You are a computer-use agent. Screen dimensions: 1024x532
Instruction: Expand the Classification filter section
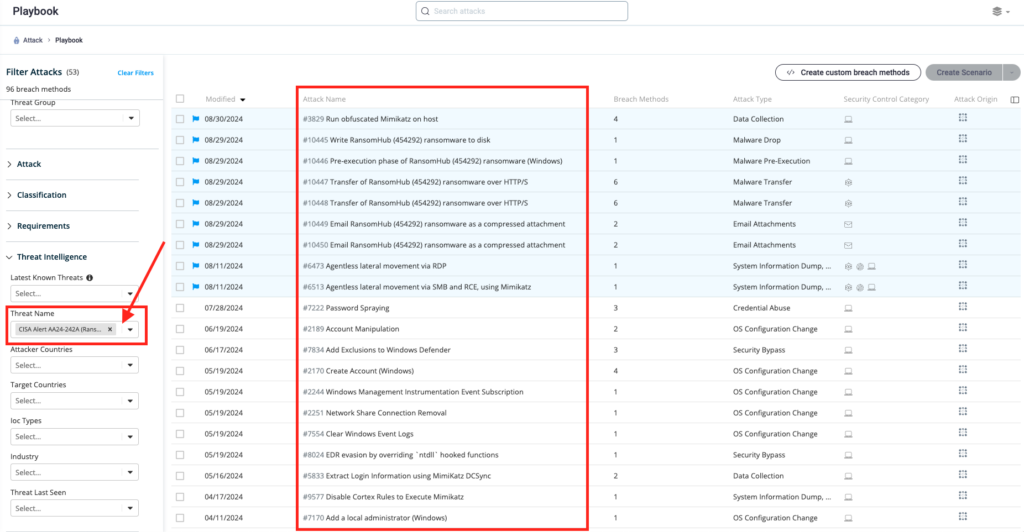point(41,195)
